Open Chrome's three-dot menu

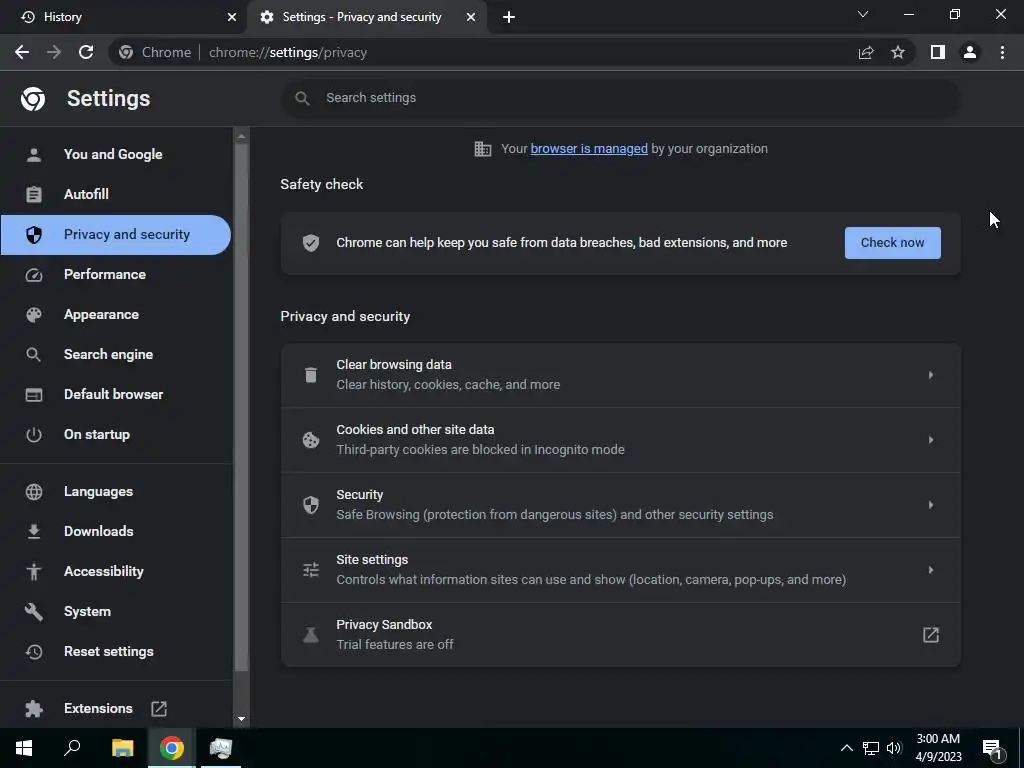(x=1002, y=52)
